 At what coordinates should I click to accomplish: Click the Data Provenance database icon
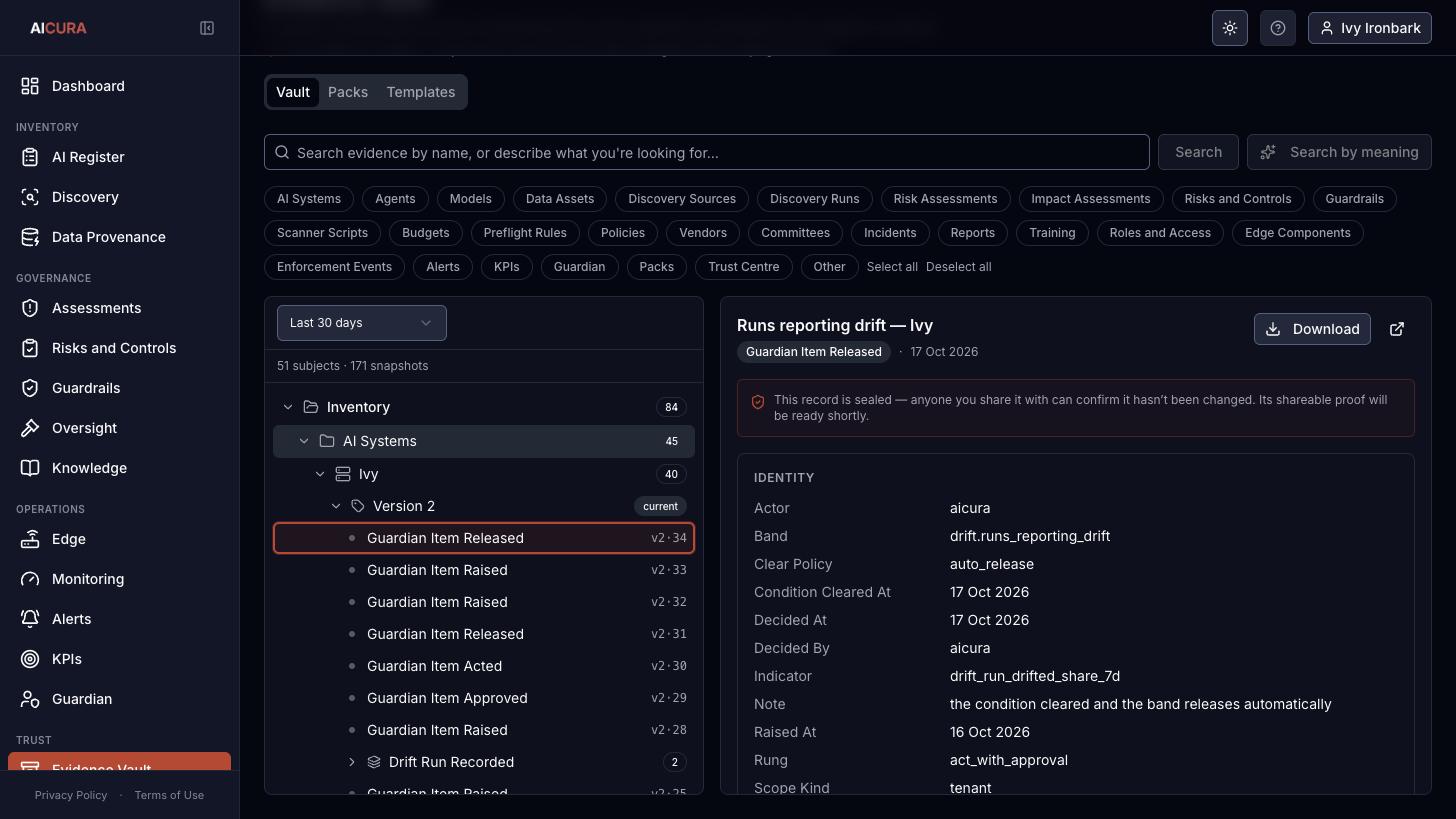point(30,237)
